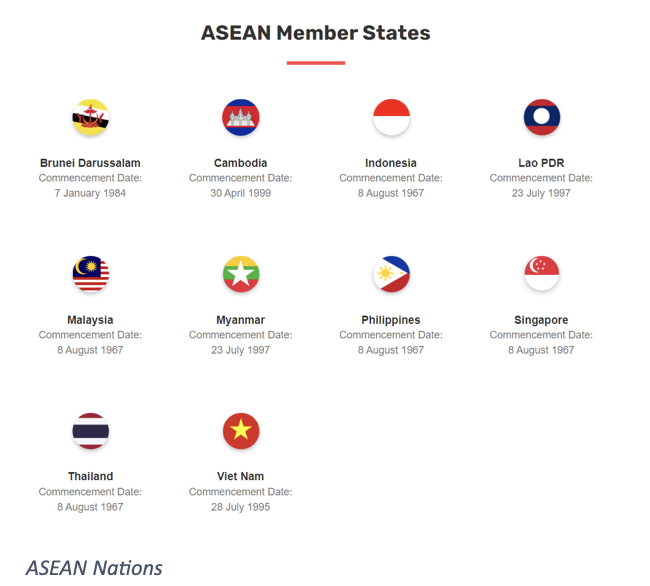
Task: Select the Malaysia country name link
Action: [90, 320]
